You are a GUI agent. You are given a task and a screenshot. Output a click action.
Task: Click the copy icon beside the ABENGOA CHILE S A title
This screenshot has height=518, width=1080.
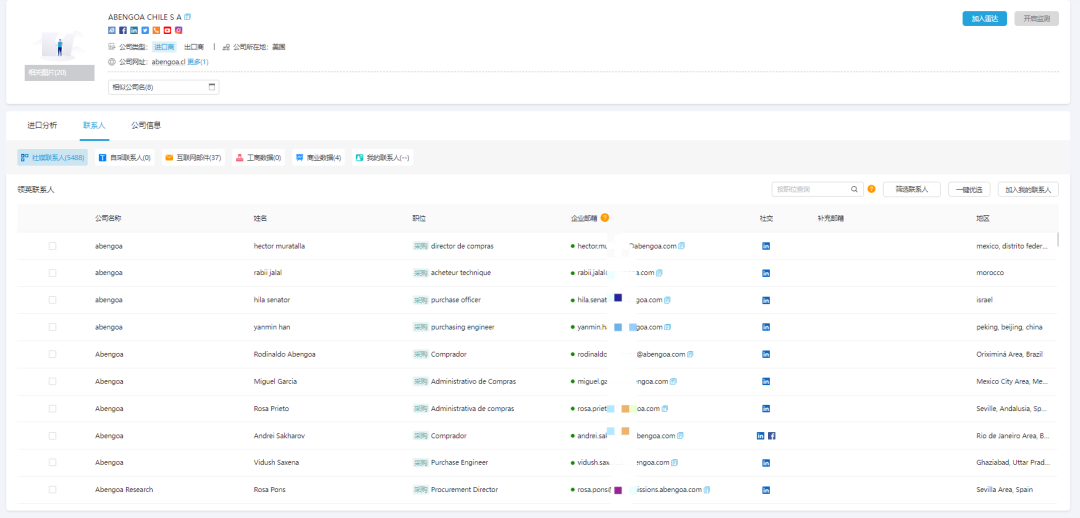(188, 17)
